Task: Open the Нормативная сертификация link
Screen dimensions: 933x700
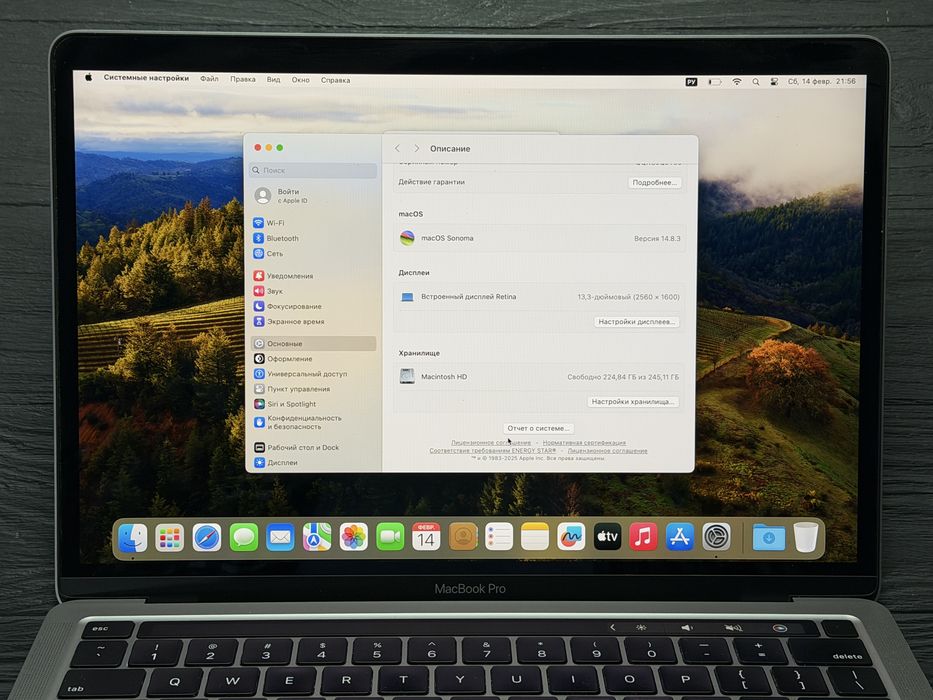Action: click(x=584, y=443)
